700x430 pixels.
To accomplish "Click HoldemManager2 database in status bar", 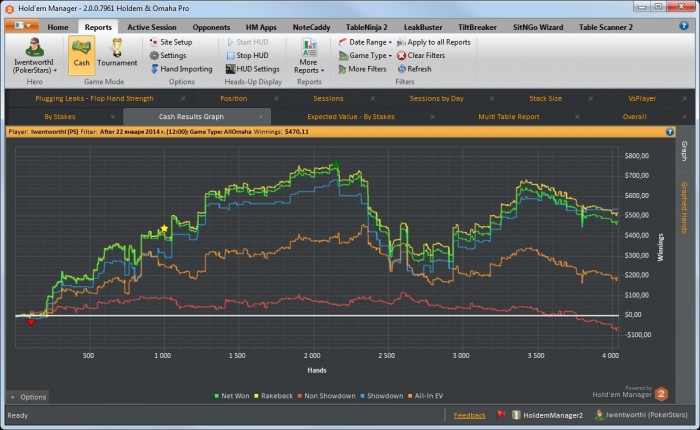I will [x=547, y=415].
